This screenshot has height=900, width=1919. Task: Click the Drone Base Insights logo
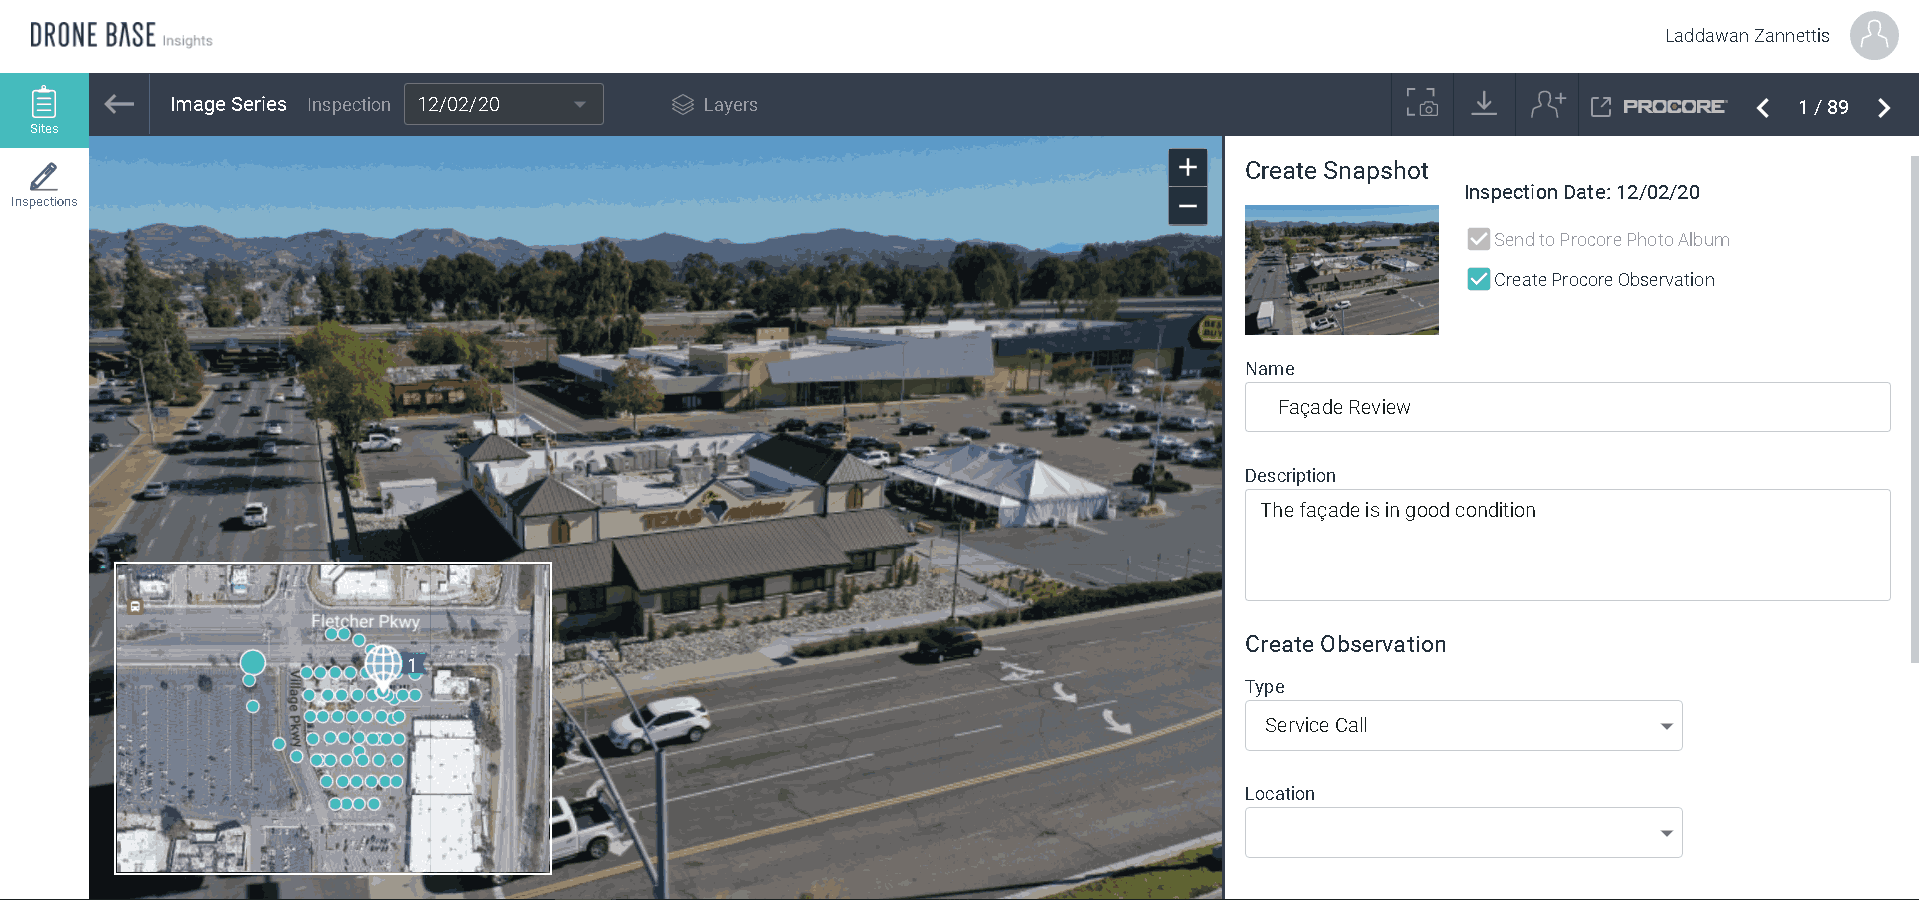pos(121,36)
